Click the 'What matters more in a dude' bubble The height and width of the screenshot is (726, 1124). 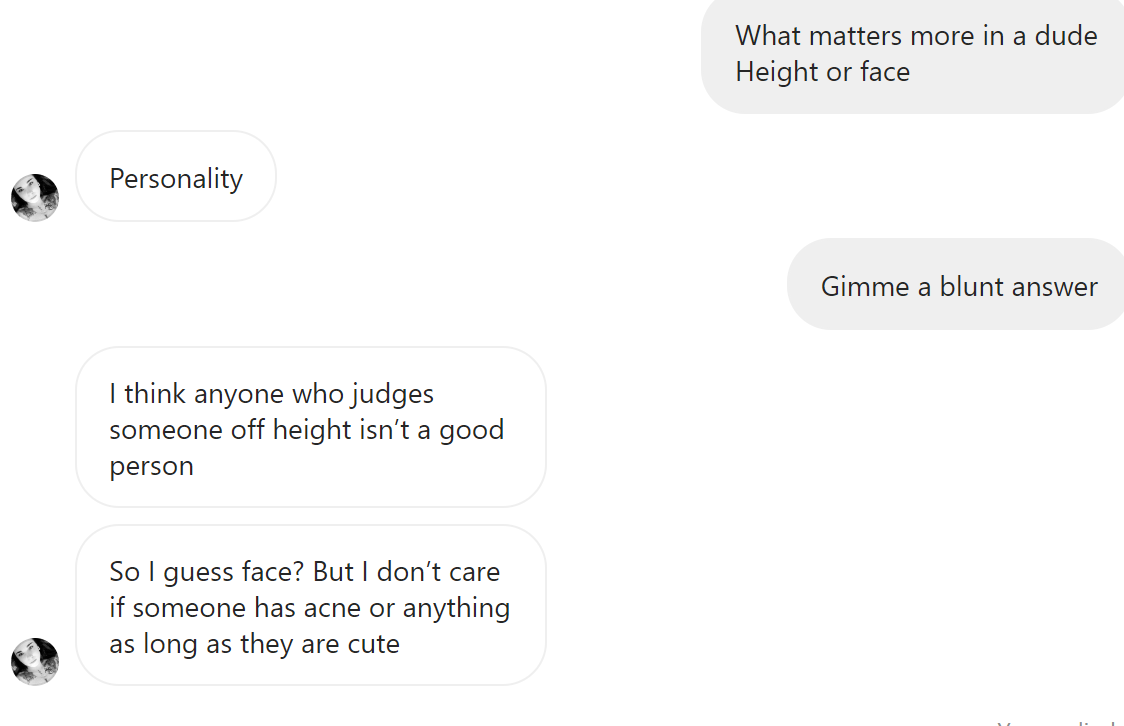click(x=913, y=54)
